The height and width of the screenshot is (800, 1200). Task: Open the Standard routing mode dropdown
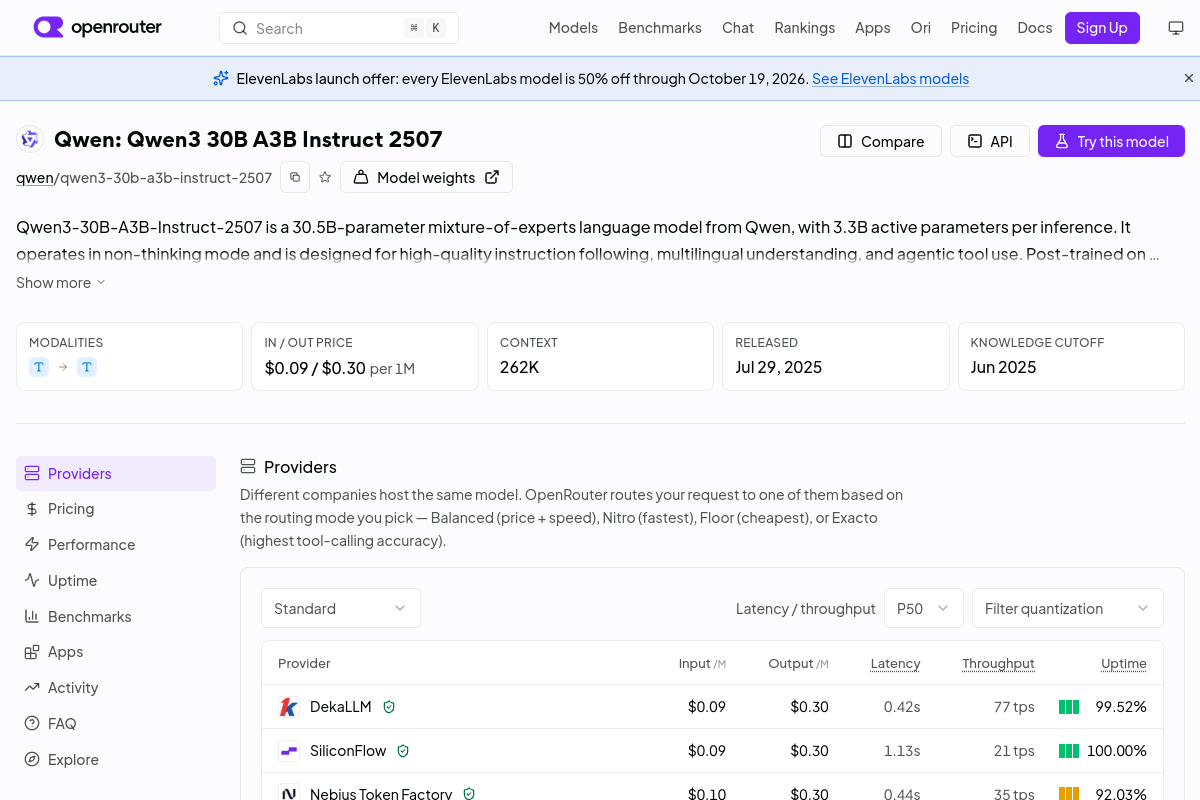(341, 608)
